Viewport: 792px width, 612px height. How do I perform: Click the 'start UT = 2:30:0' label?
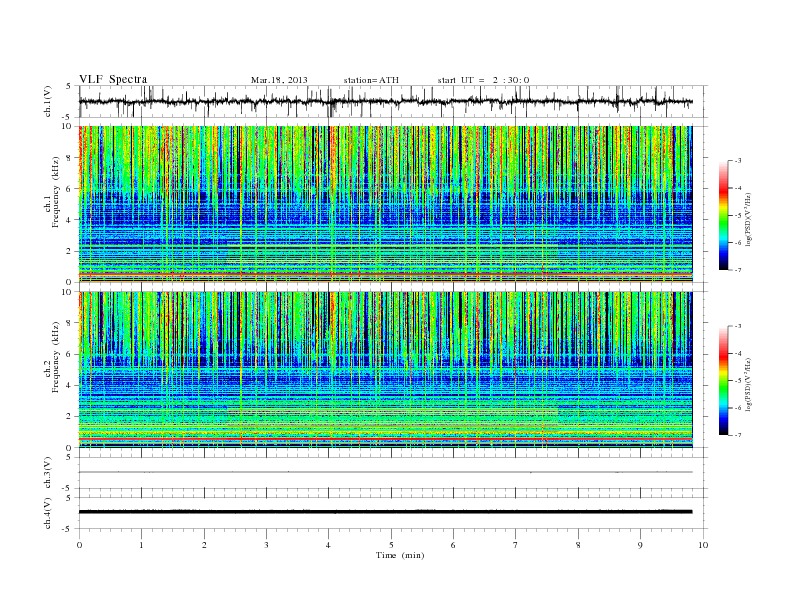pos(483,80)
